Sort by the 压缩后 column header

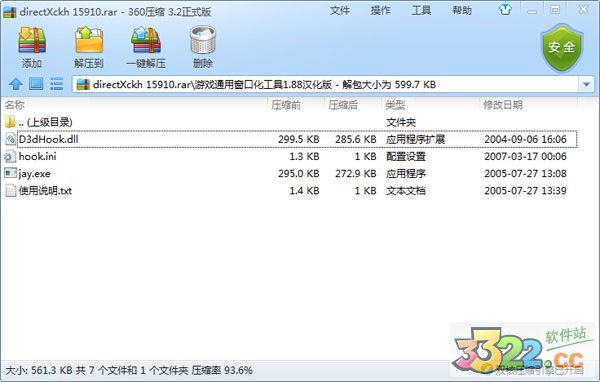tap(343, 105)
